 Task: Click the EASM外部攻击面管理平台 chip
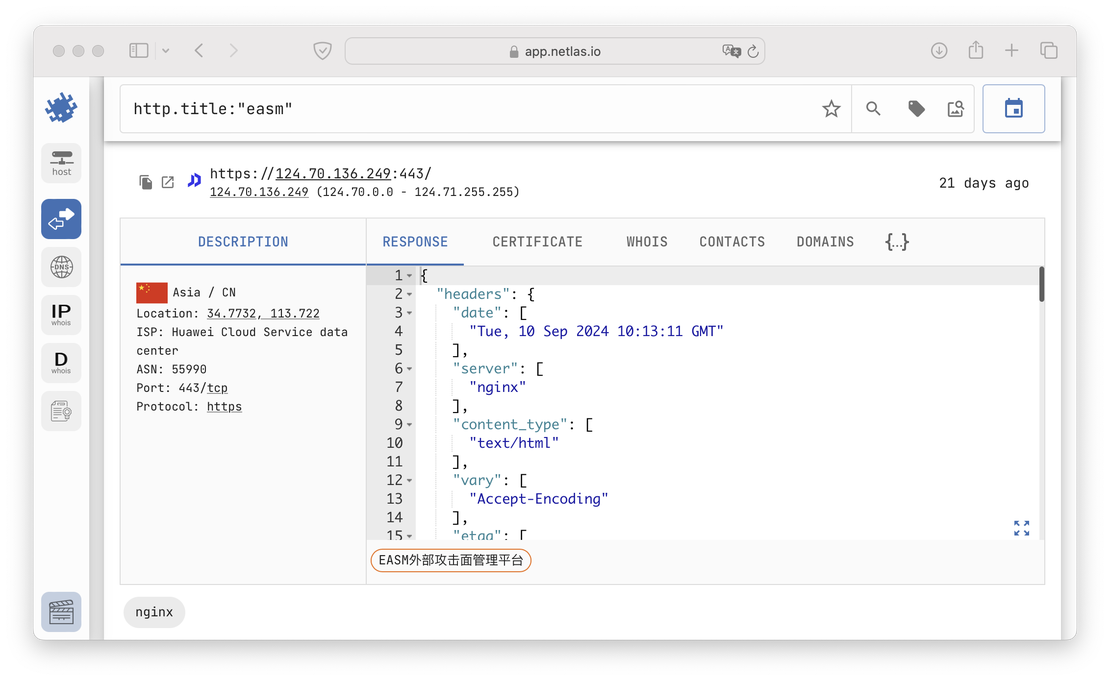pyautogui.click(x=450, y=560)
